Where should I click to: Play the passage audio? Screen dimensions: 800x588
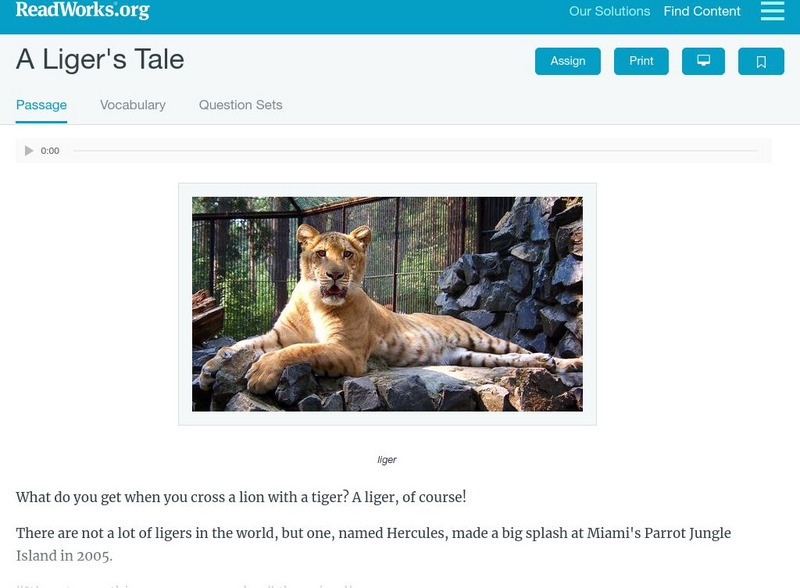point(29,151)
